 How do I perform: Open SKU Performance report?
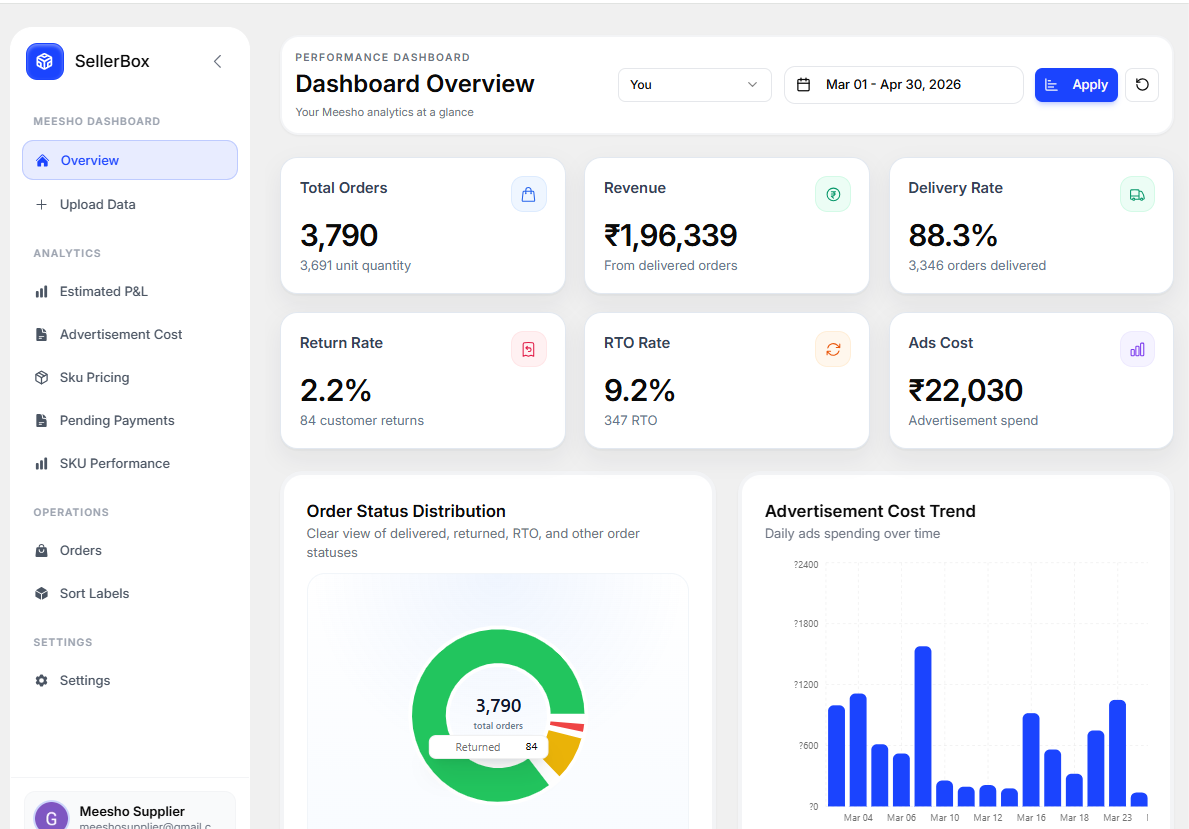tap(130, 463)
